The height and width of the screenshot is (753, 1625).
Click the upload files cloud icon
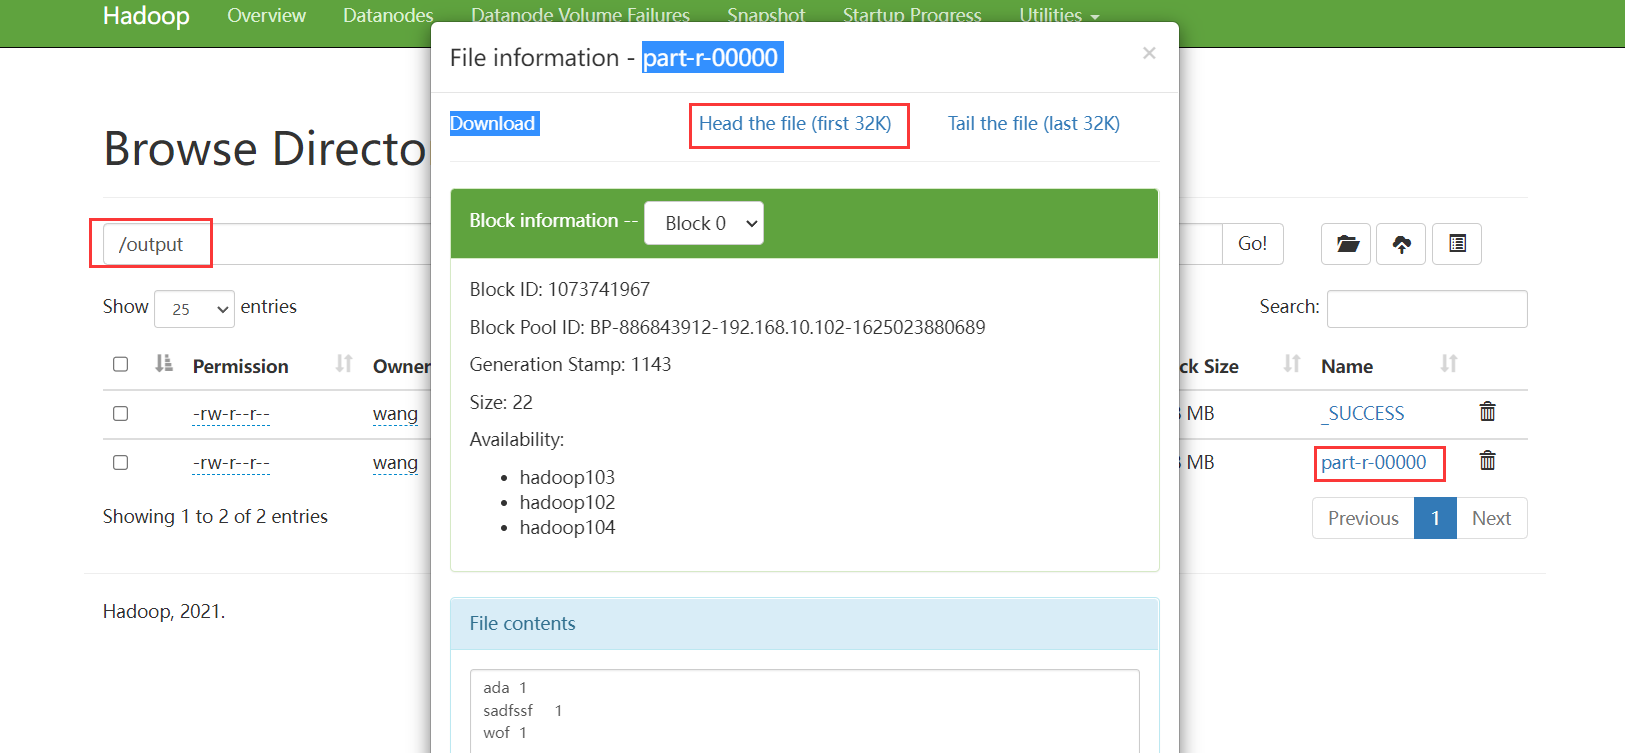(1401, 244)
